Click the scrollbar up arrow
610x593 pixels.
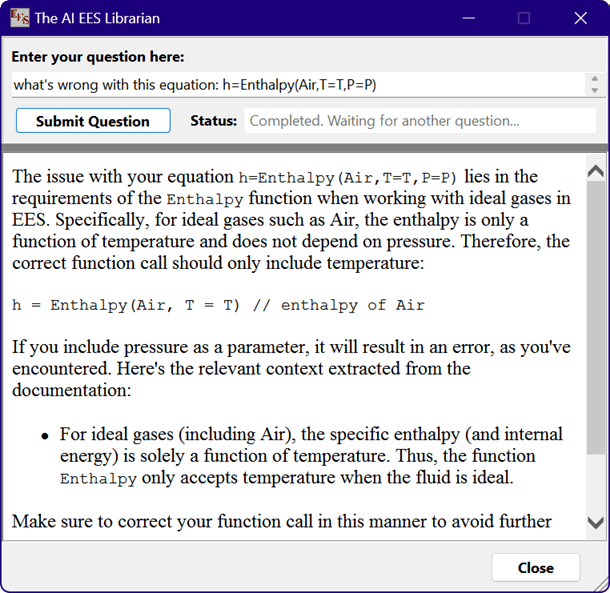595,171
